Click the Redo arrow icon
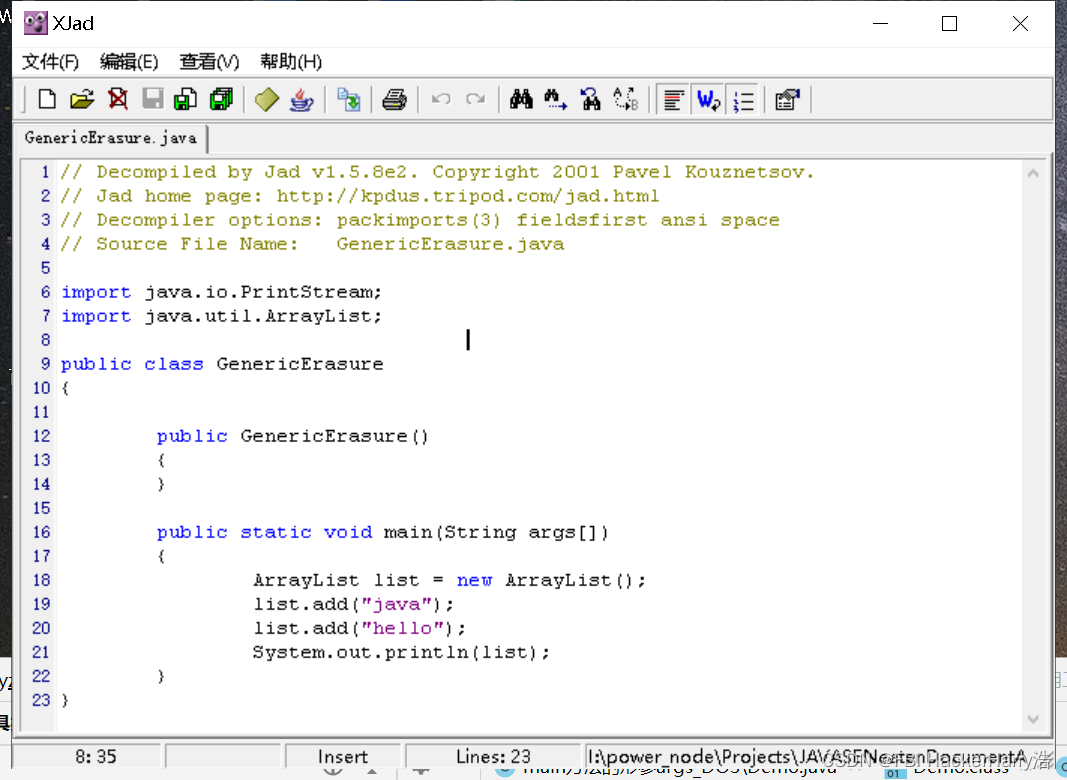Image resolution: width=1067 pixels, height=780 pixels. 476,99
